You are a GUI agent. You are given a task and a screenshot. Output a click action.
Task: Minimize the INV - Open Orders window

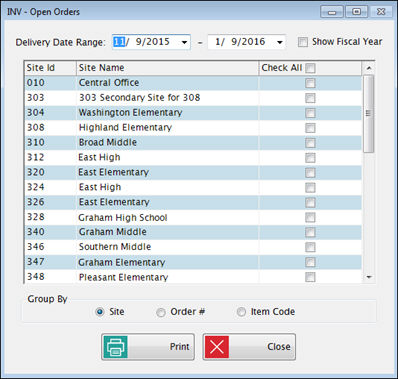(332, 12)
